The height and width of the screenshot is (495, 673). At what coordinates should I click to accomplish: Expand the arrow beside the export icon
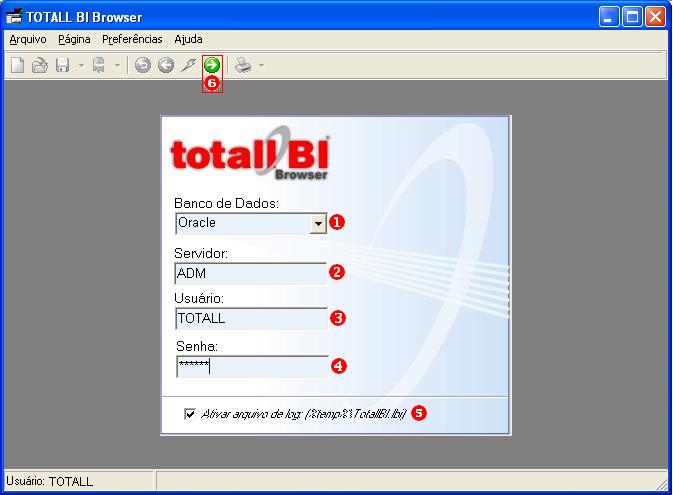pos(117,66)
